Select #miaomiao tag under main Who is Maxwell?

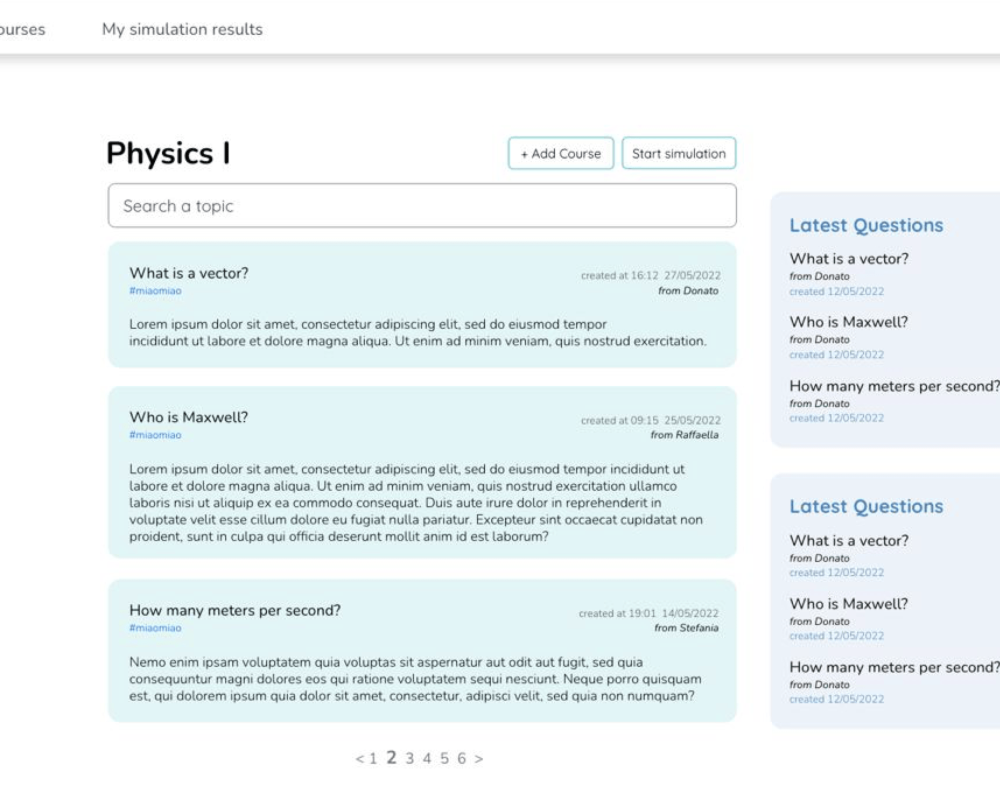point(156,435)
